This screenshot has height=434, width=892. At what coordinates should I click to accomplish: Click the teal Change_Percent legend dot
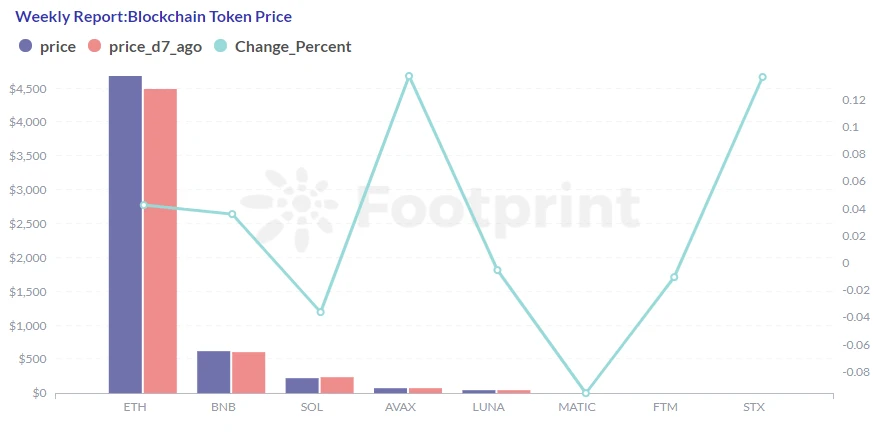(x=221, y=46)
